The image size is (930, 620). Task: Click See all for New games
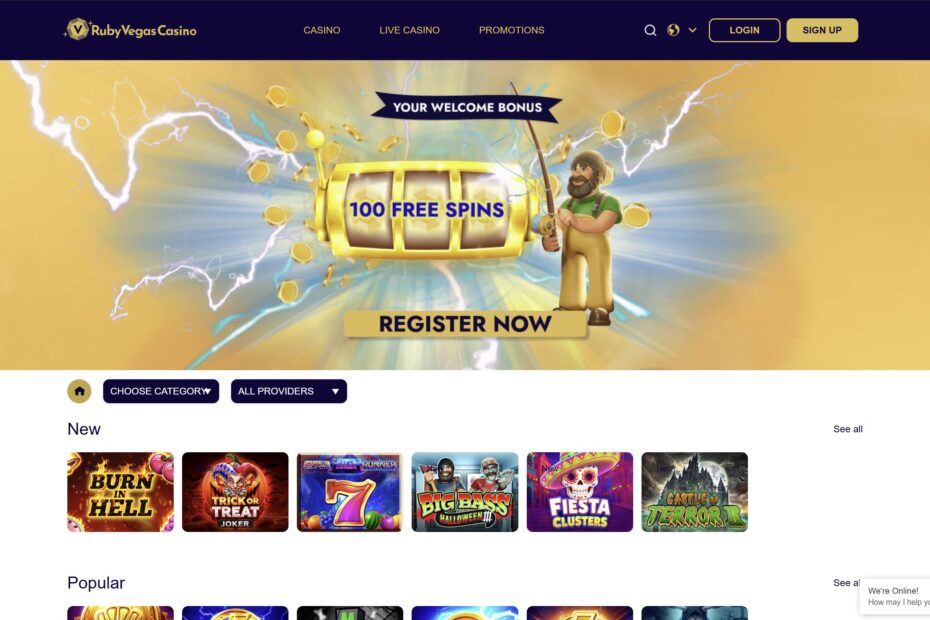click(848, 429)
